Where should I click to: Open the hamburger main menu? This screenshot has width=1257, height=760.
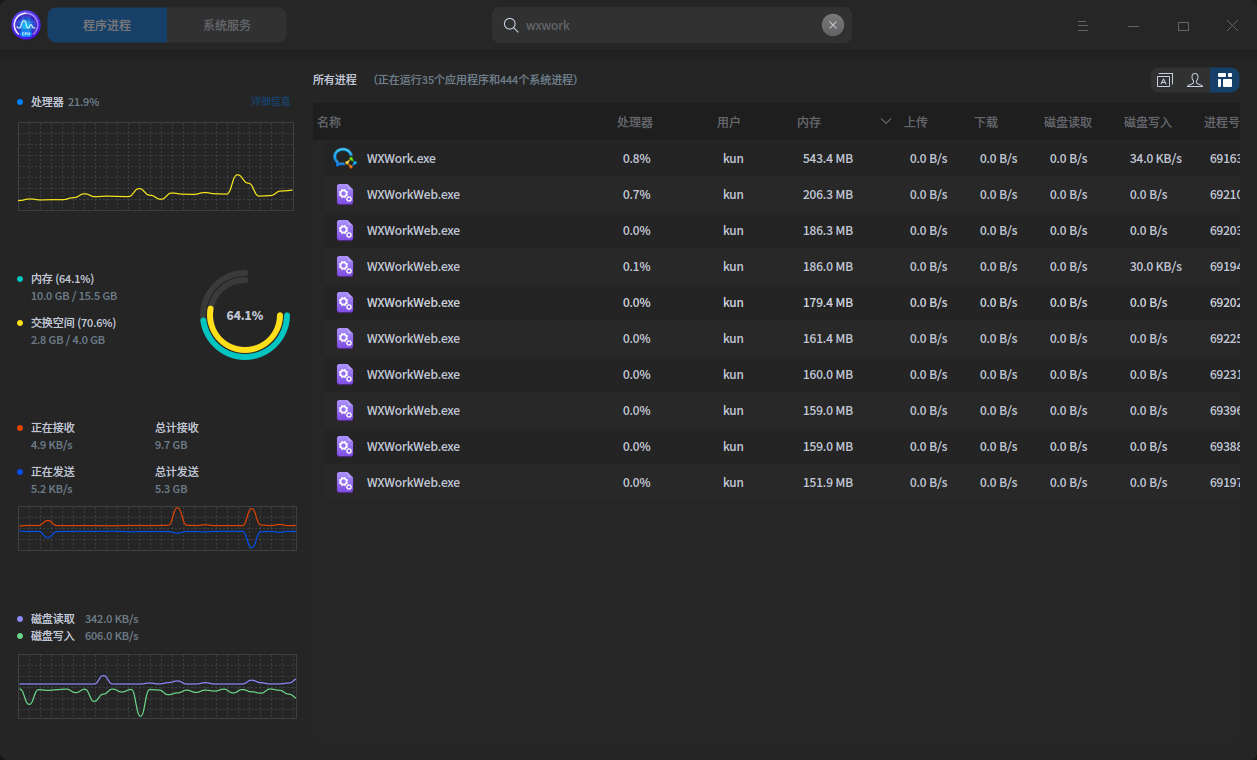tap(1083, 26)
